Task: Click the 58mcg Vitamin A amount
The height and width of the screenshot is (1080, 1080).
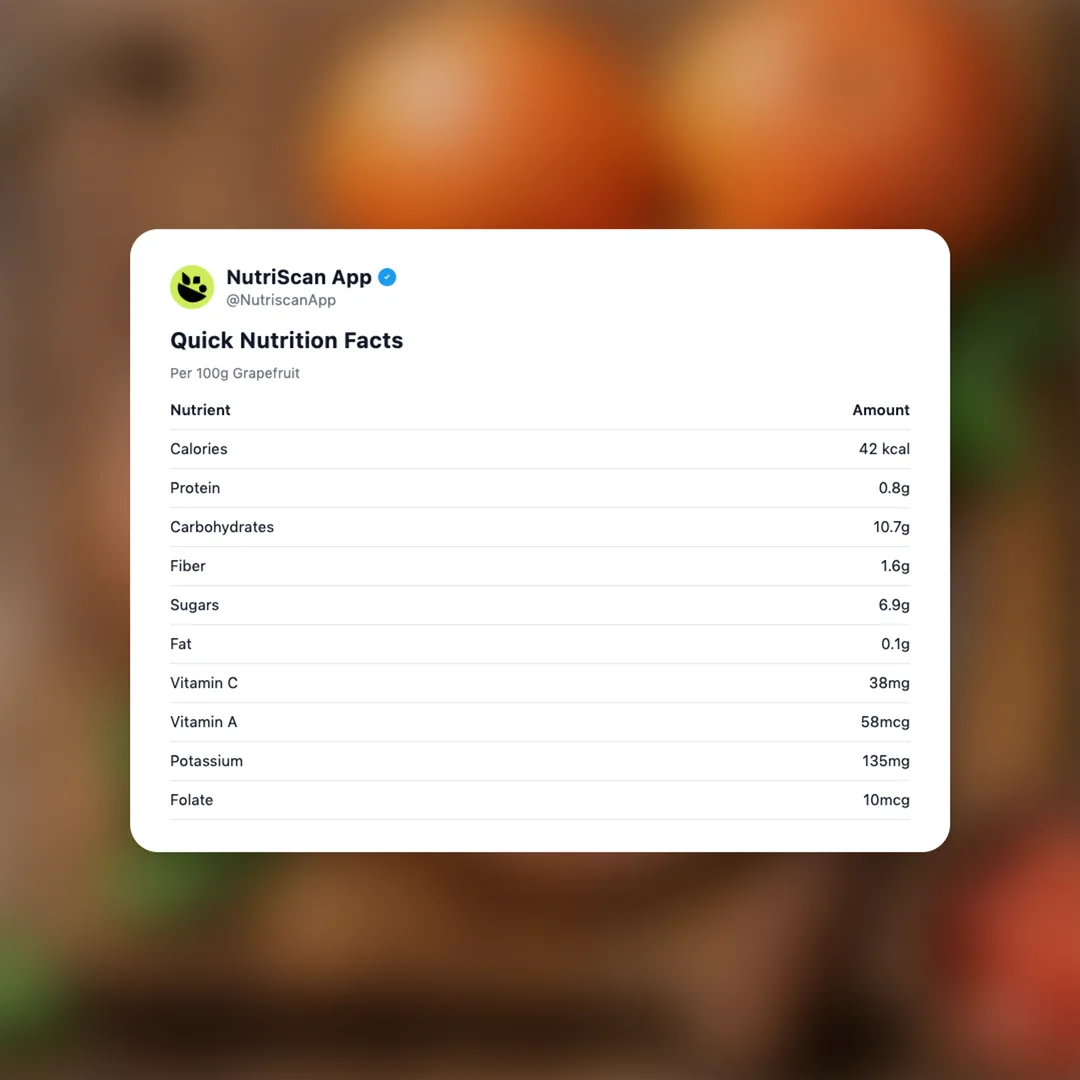Action: [x=885, y=722]
